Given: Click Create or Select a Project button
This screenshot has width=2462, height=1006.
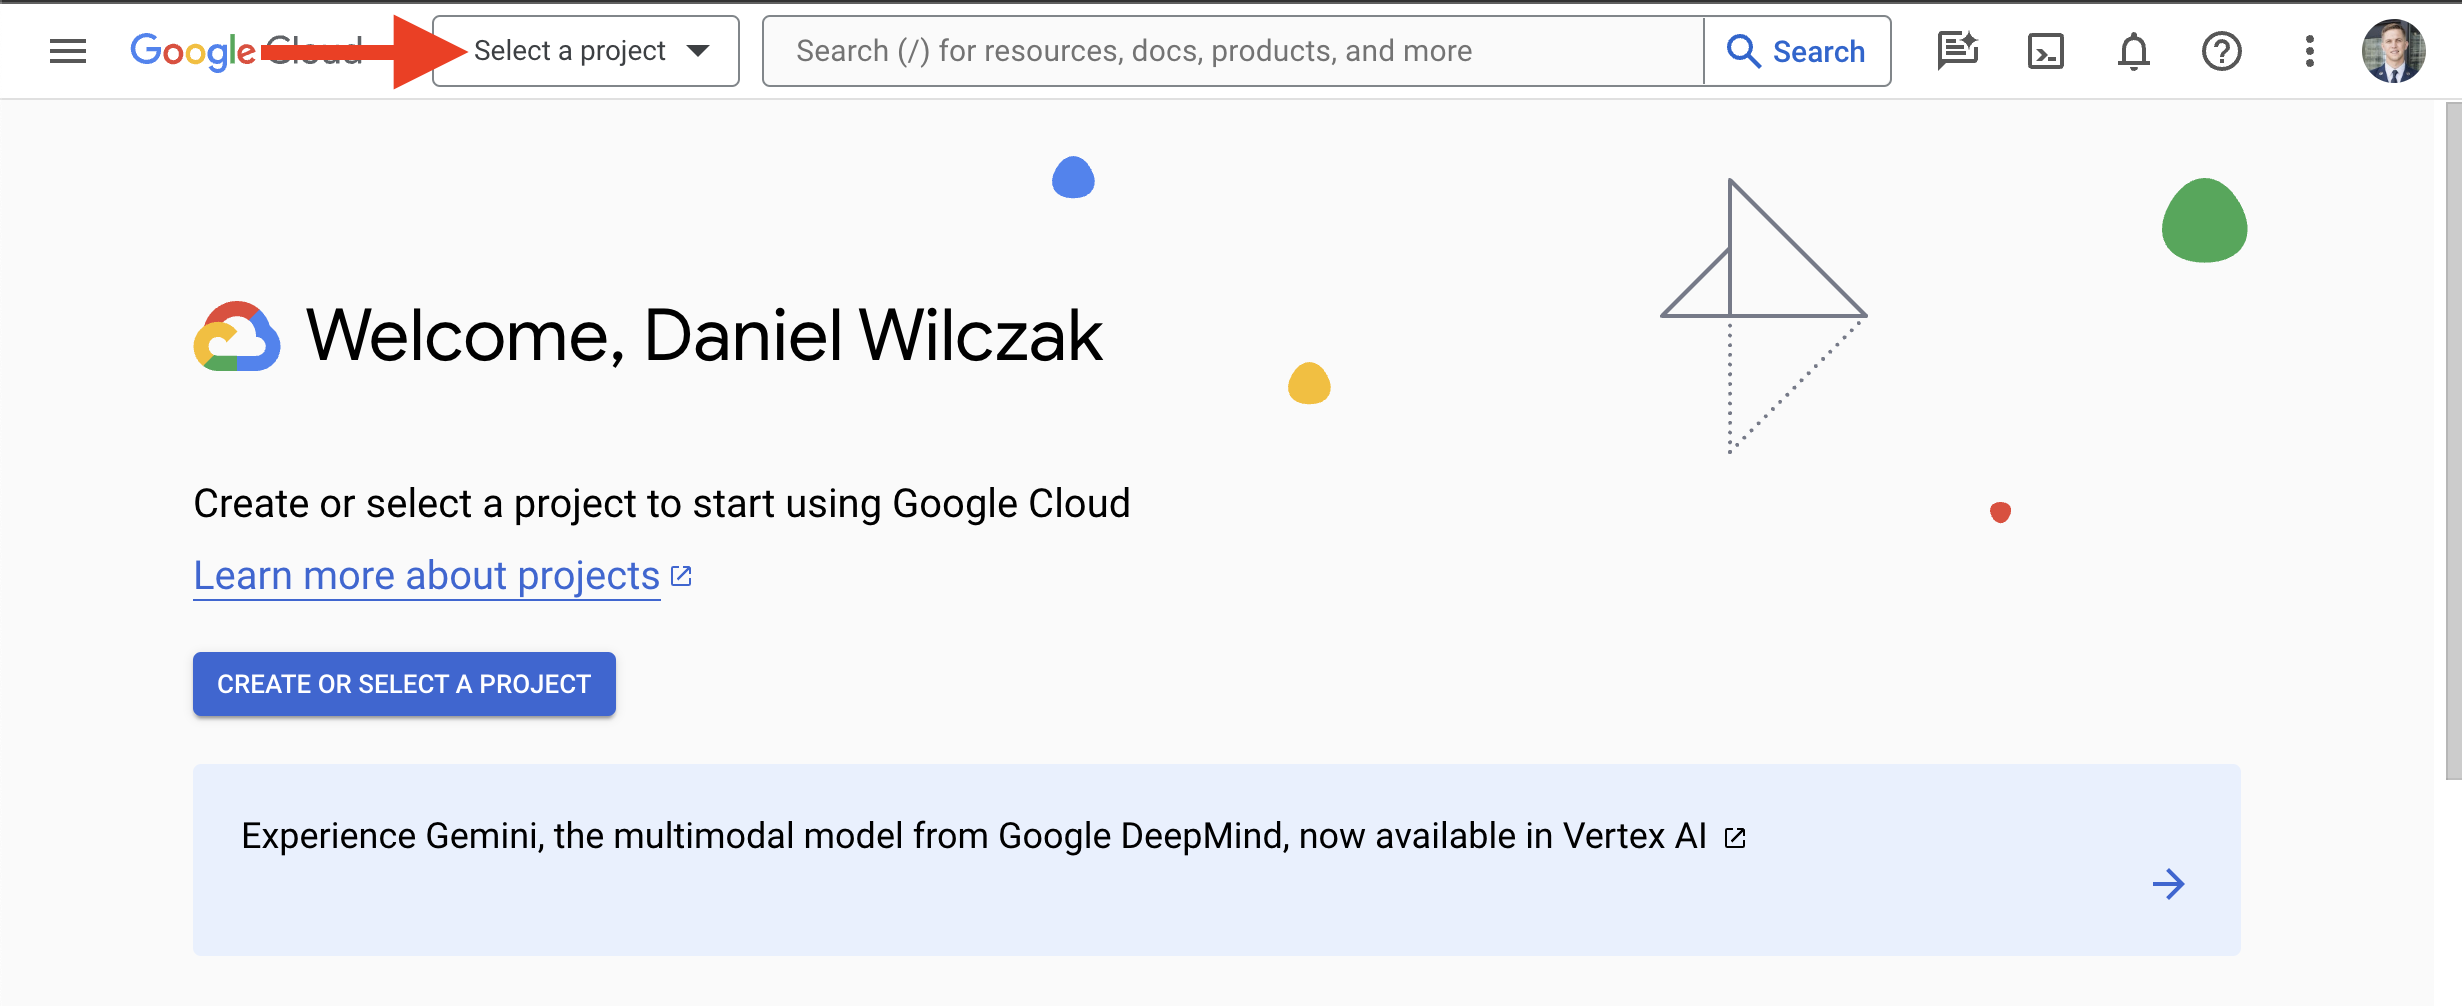Looking at the screenshot, I should click(x=404, y=684).
